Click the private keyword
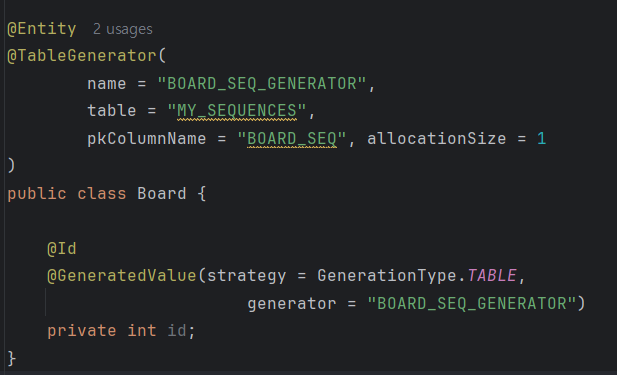The image size is (617, 375). coord(82,331)
